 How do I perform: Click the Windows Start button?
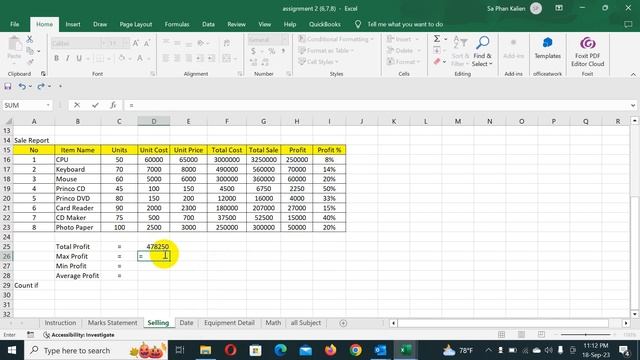click(12, 350)
